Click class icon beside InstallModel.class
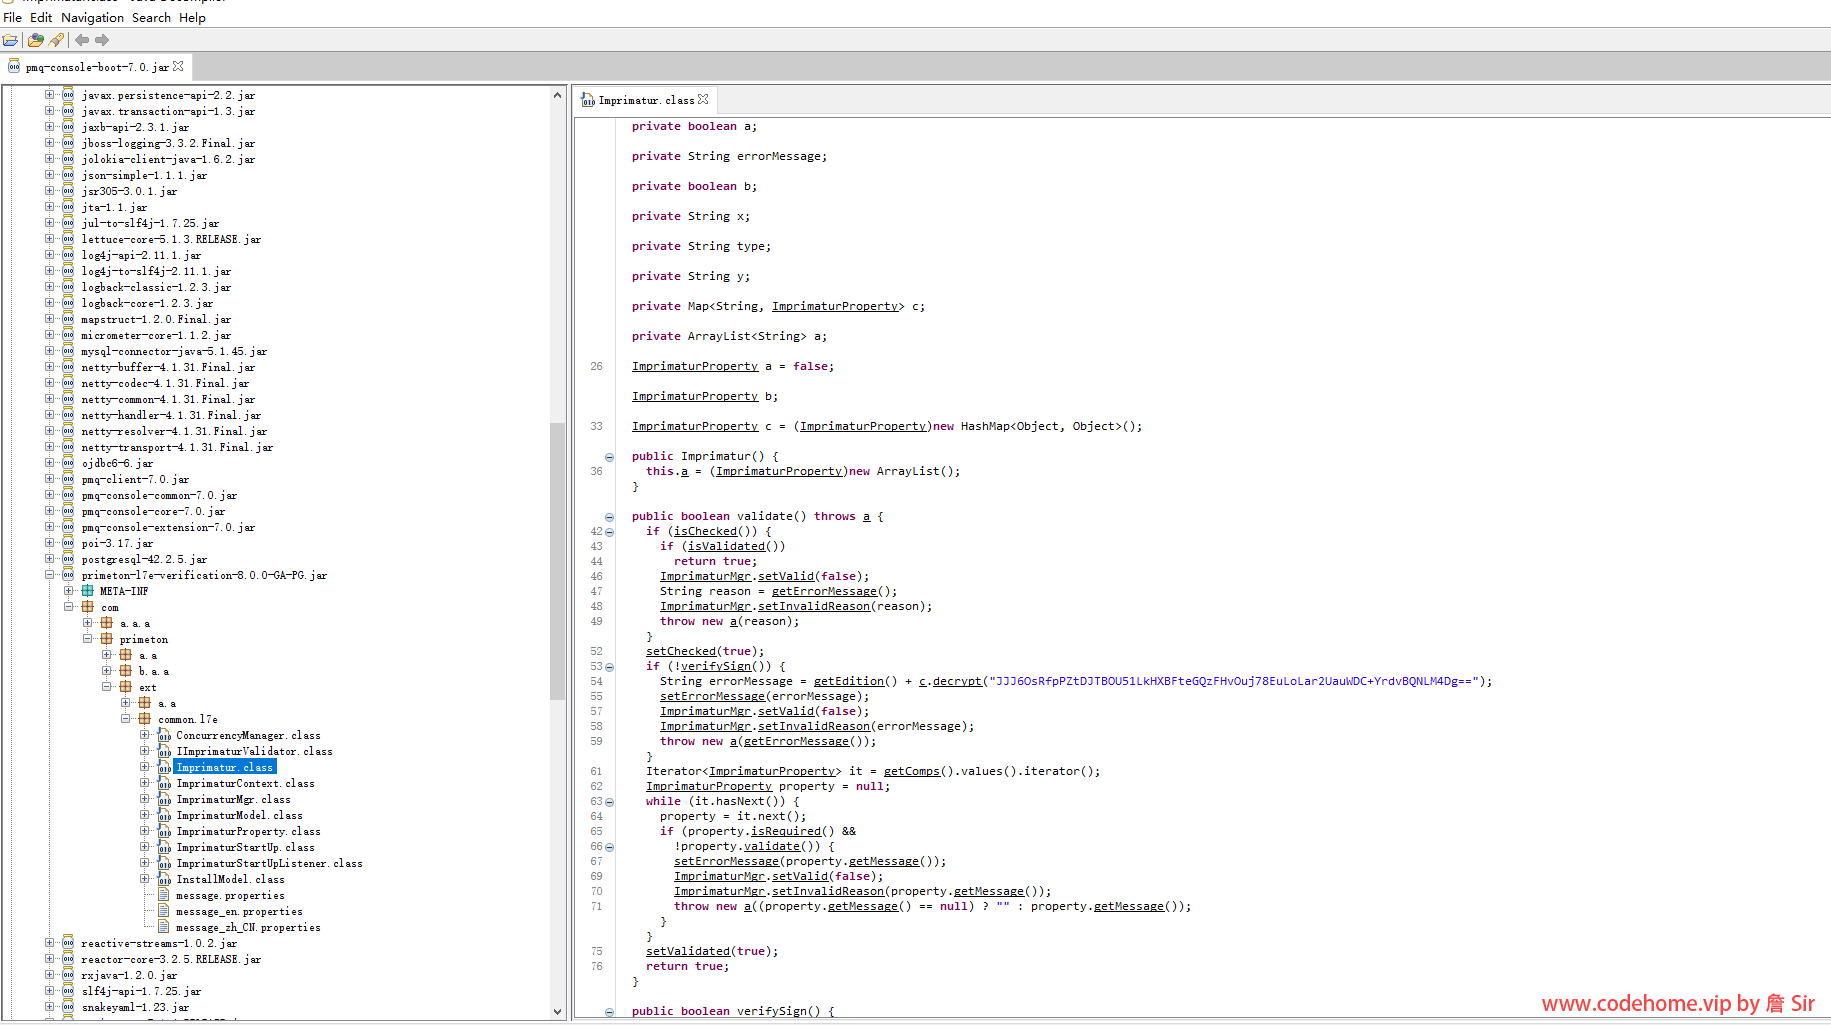The width and height of the screenshot is (1831, 1025). pos(164,879)
